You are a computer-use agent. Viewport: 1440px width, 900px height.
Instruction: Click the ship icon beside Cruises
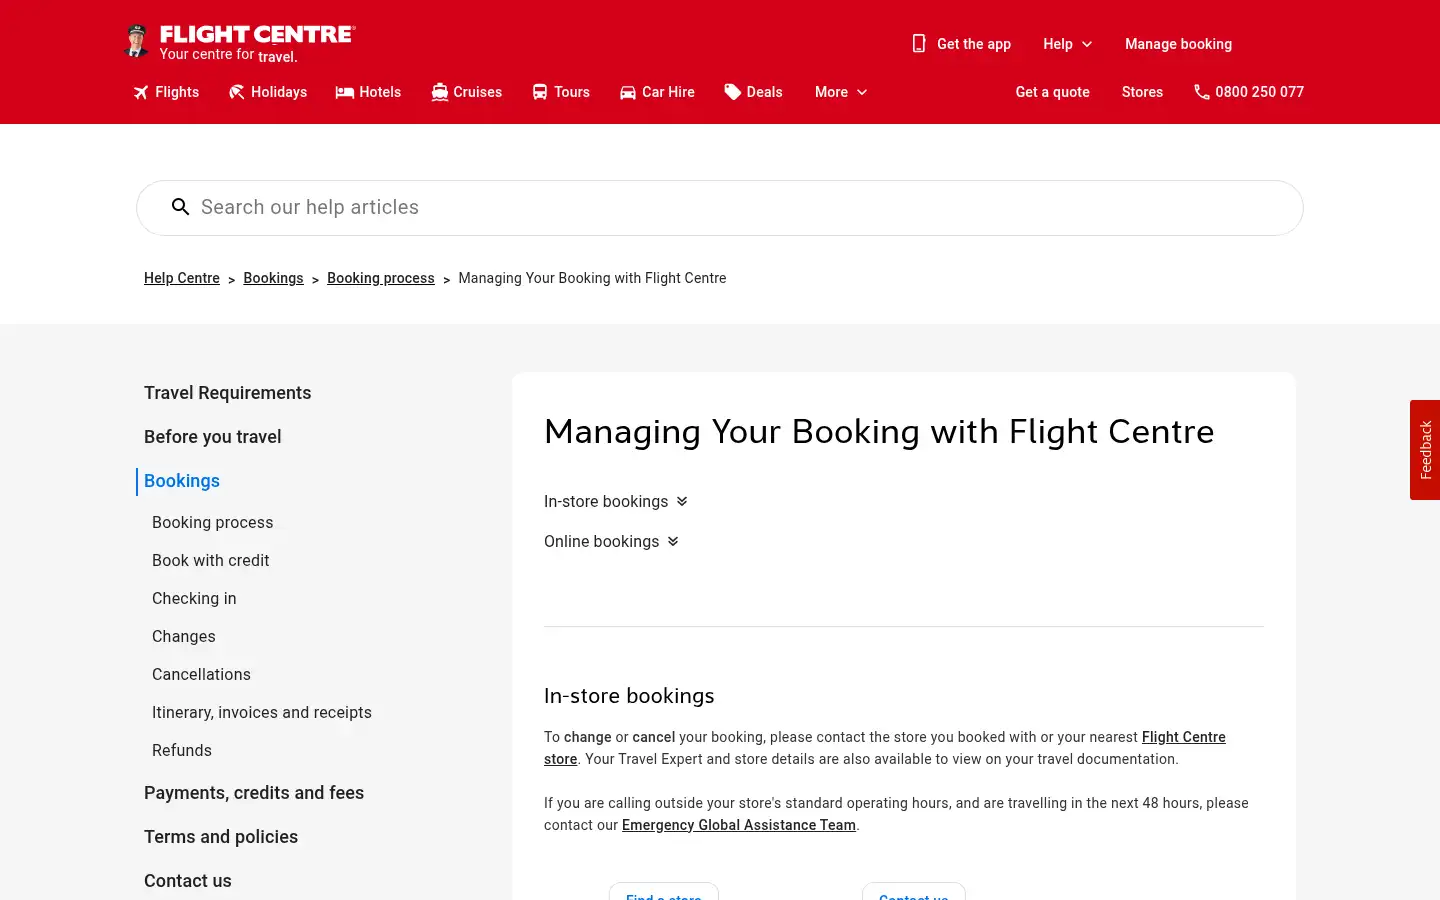(440, 92)
